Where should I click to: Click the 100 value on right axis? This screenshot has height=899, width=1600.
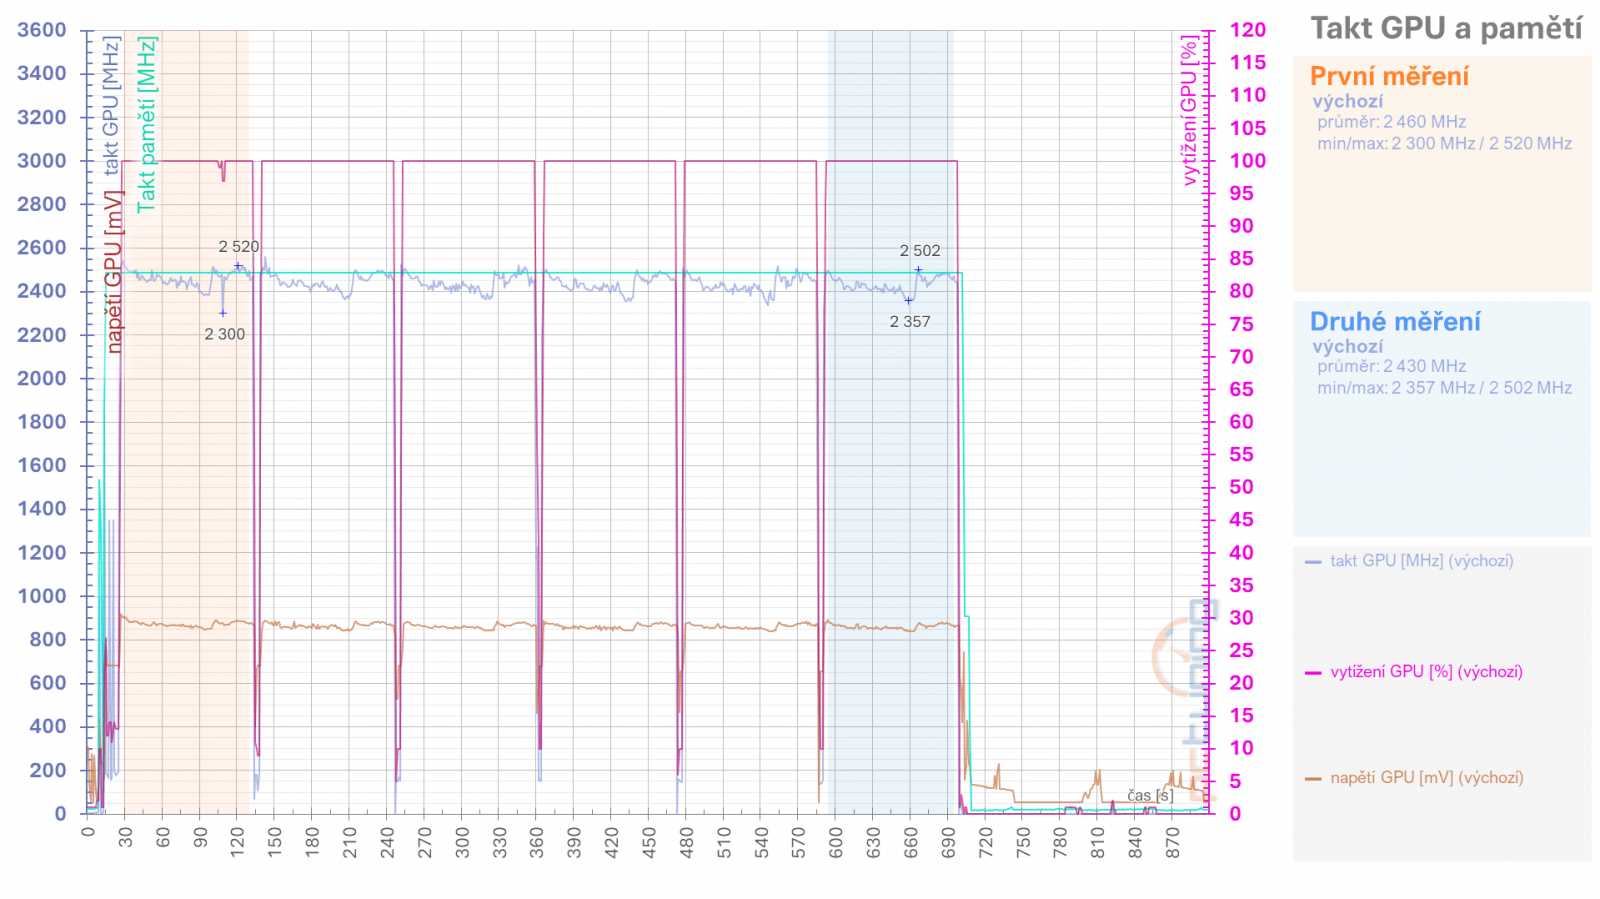pyautogui.click(x=1248, y=161)
